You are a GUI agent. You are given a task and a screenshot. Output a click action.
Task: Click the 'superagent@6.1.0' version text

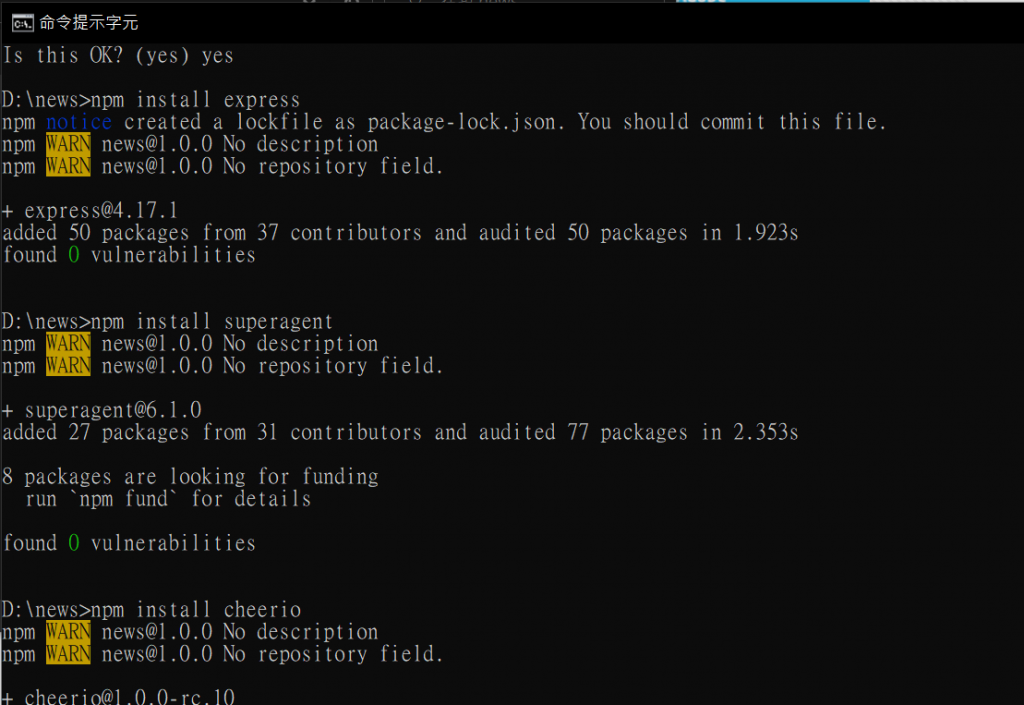click(113, 411)
